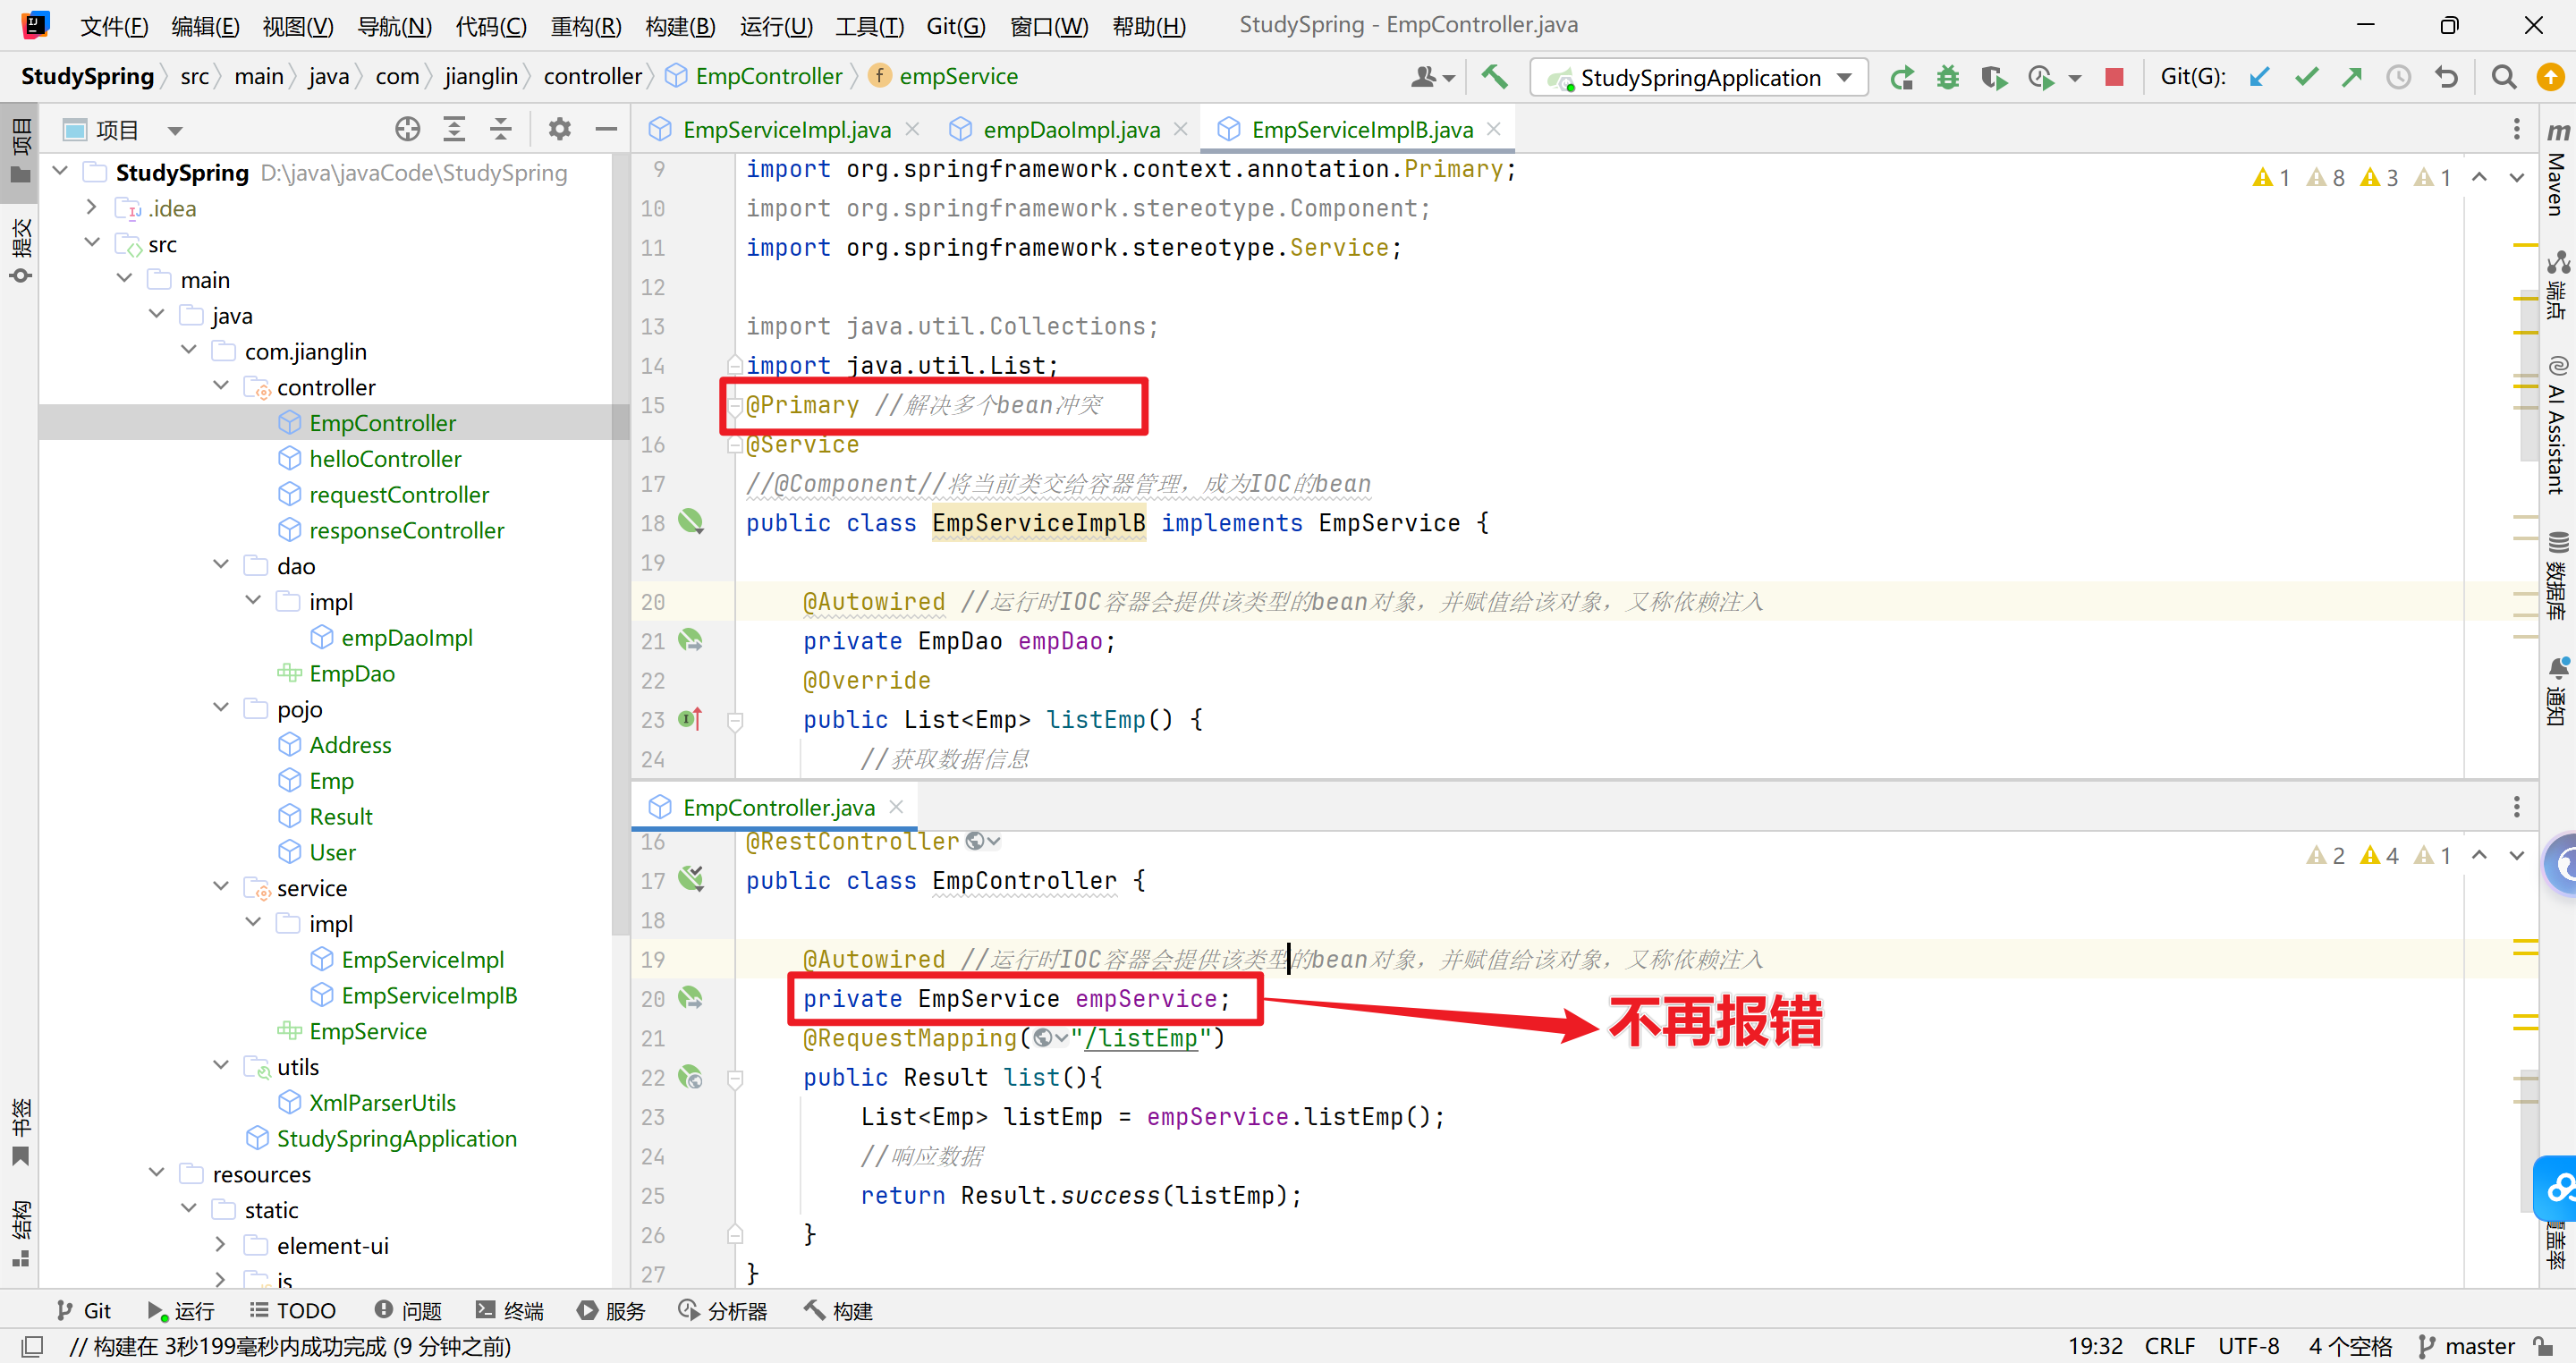Open project panel gear settings
The height and width of the screenshot is (1363, 2576).
pyautogui.click(x=559, y=129)
